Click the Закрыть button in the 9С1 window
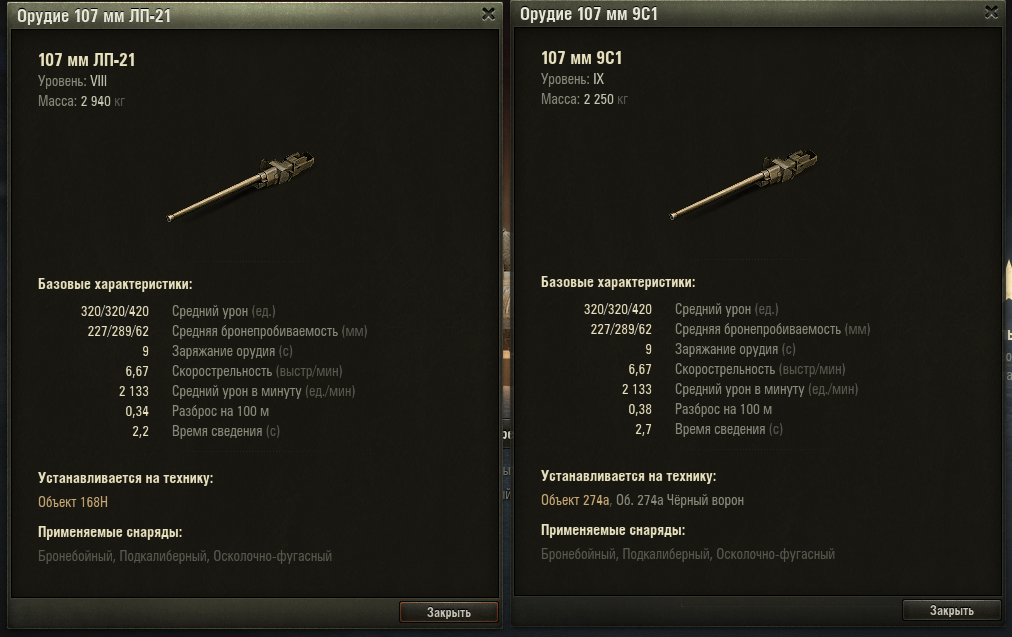Viewport: 1012px width, 637px height. [x=951, y=610]
